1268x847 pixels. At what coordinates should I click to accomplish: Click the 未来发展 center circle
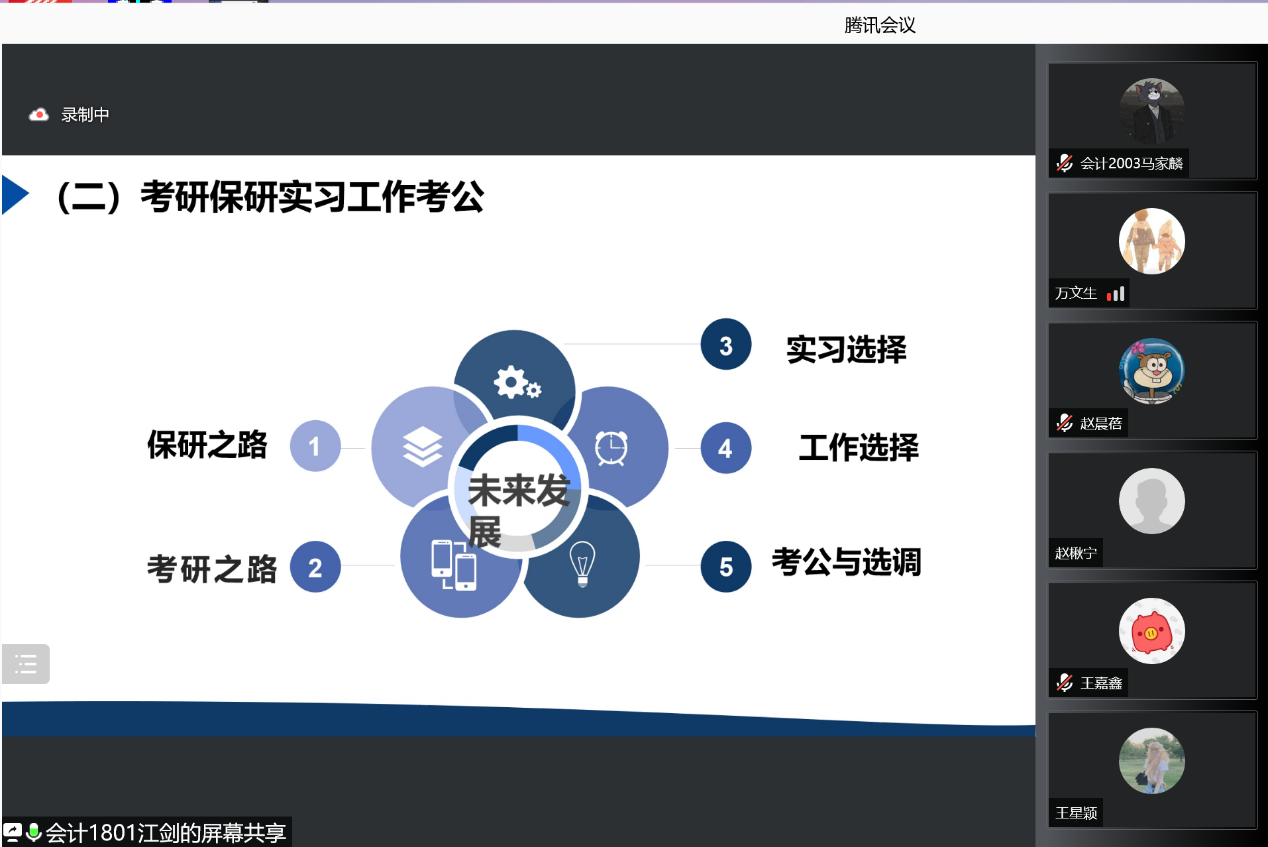(x=518, y=490)
